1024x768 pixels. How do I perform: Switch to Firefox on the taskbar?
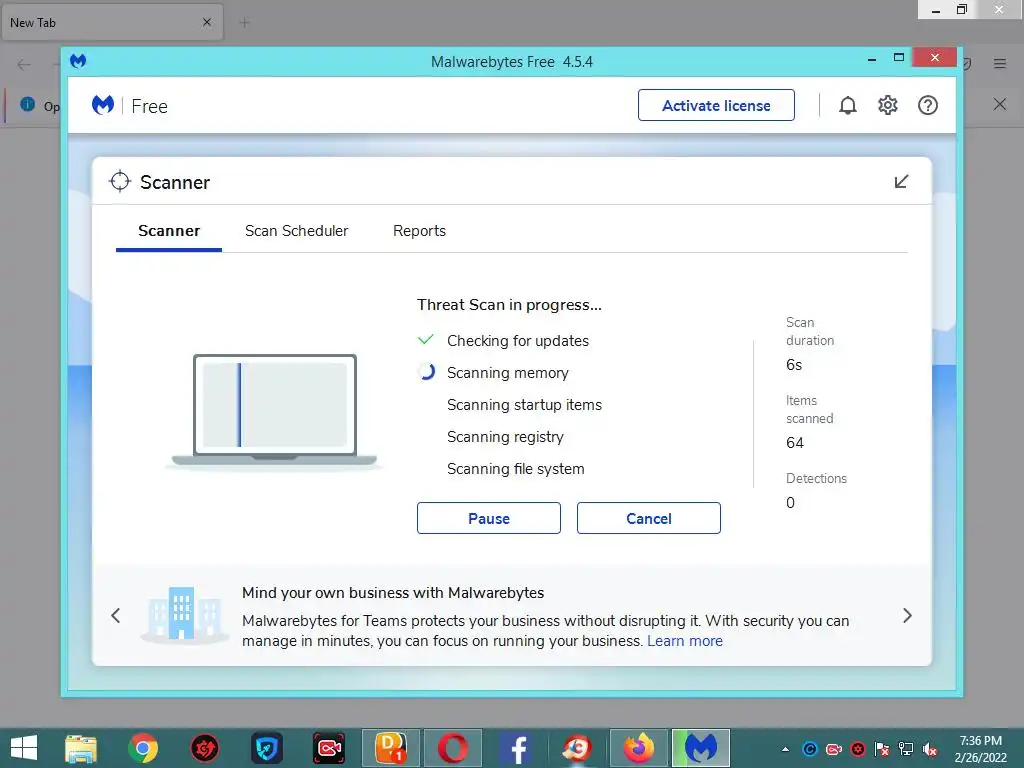pyautogui.click(x=639, y=748)
